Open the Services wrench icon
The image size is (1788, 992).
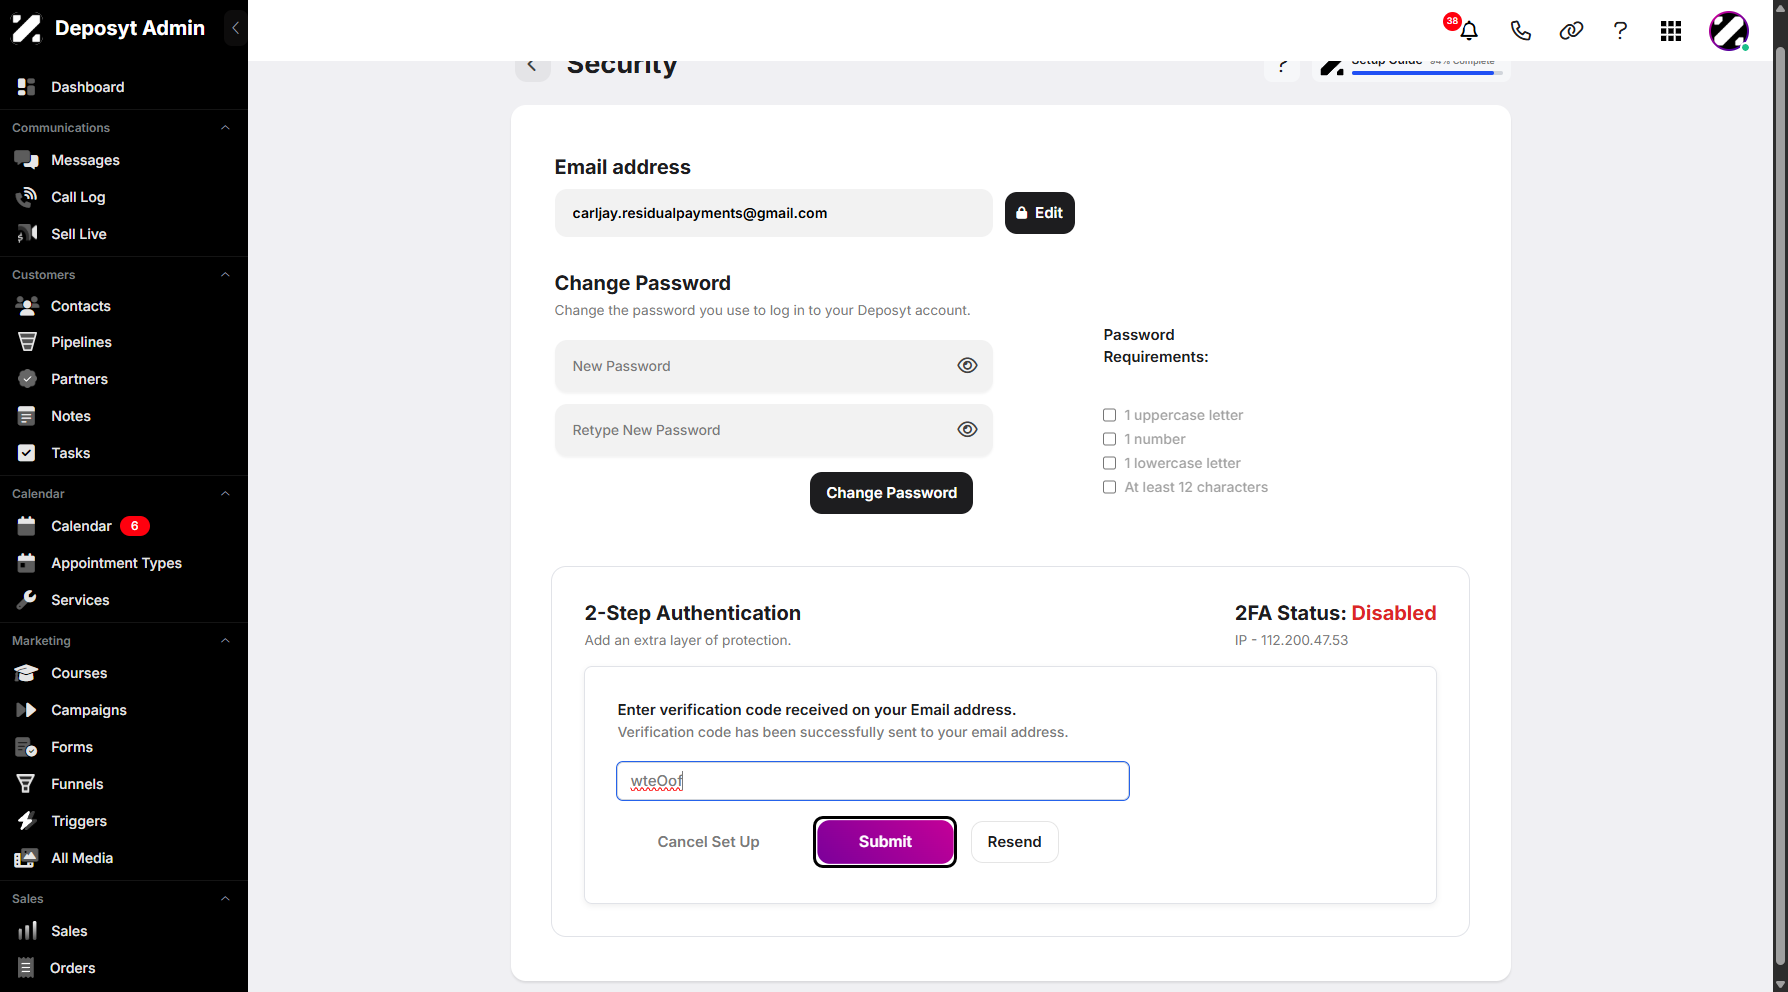27,600
